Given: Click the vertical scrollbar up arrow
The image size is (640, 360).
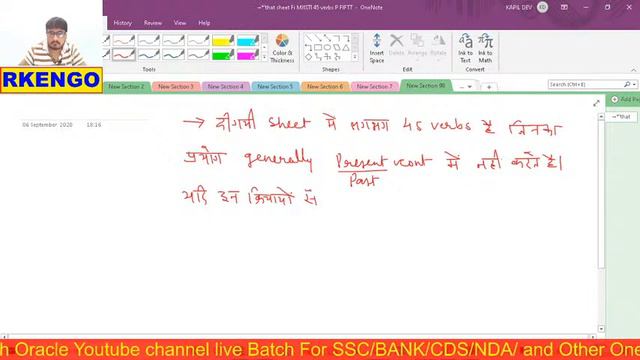Looking at the screenshot, I should [601, 117].
